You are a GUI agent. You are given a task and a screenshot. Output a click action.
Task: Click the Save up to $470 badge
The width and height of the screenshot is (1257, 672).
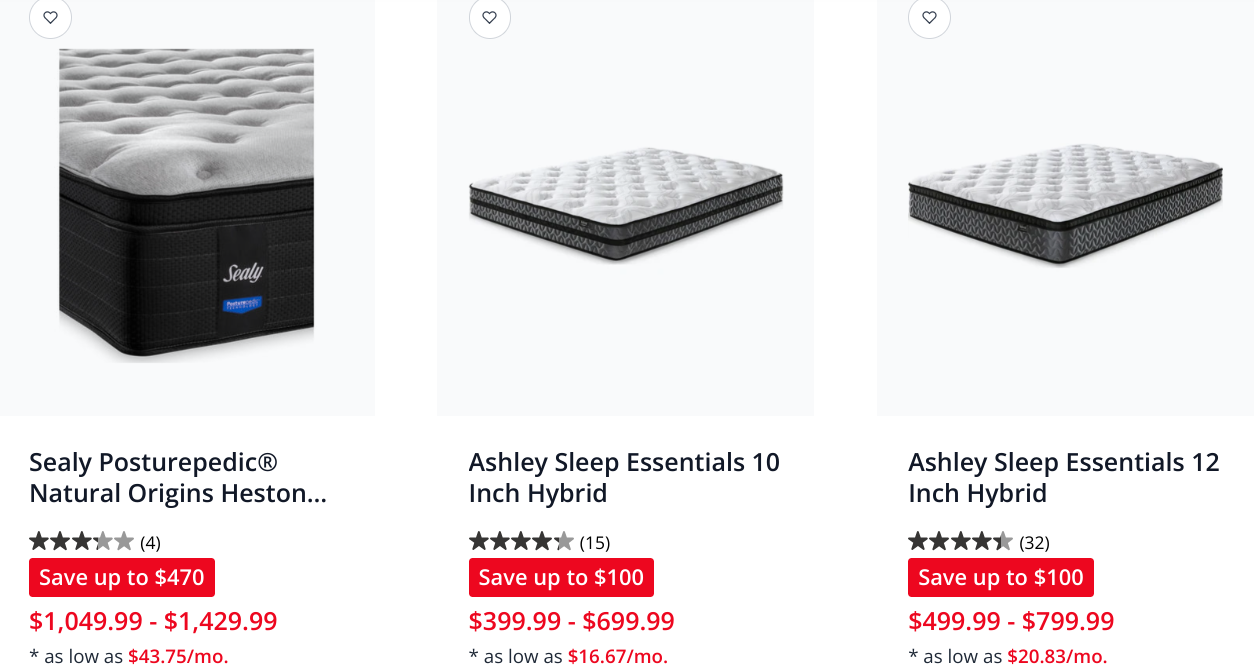click(122, 578)
